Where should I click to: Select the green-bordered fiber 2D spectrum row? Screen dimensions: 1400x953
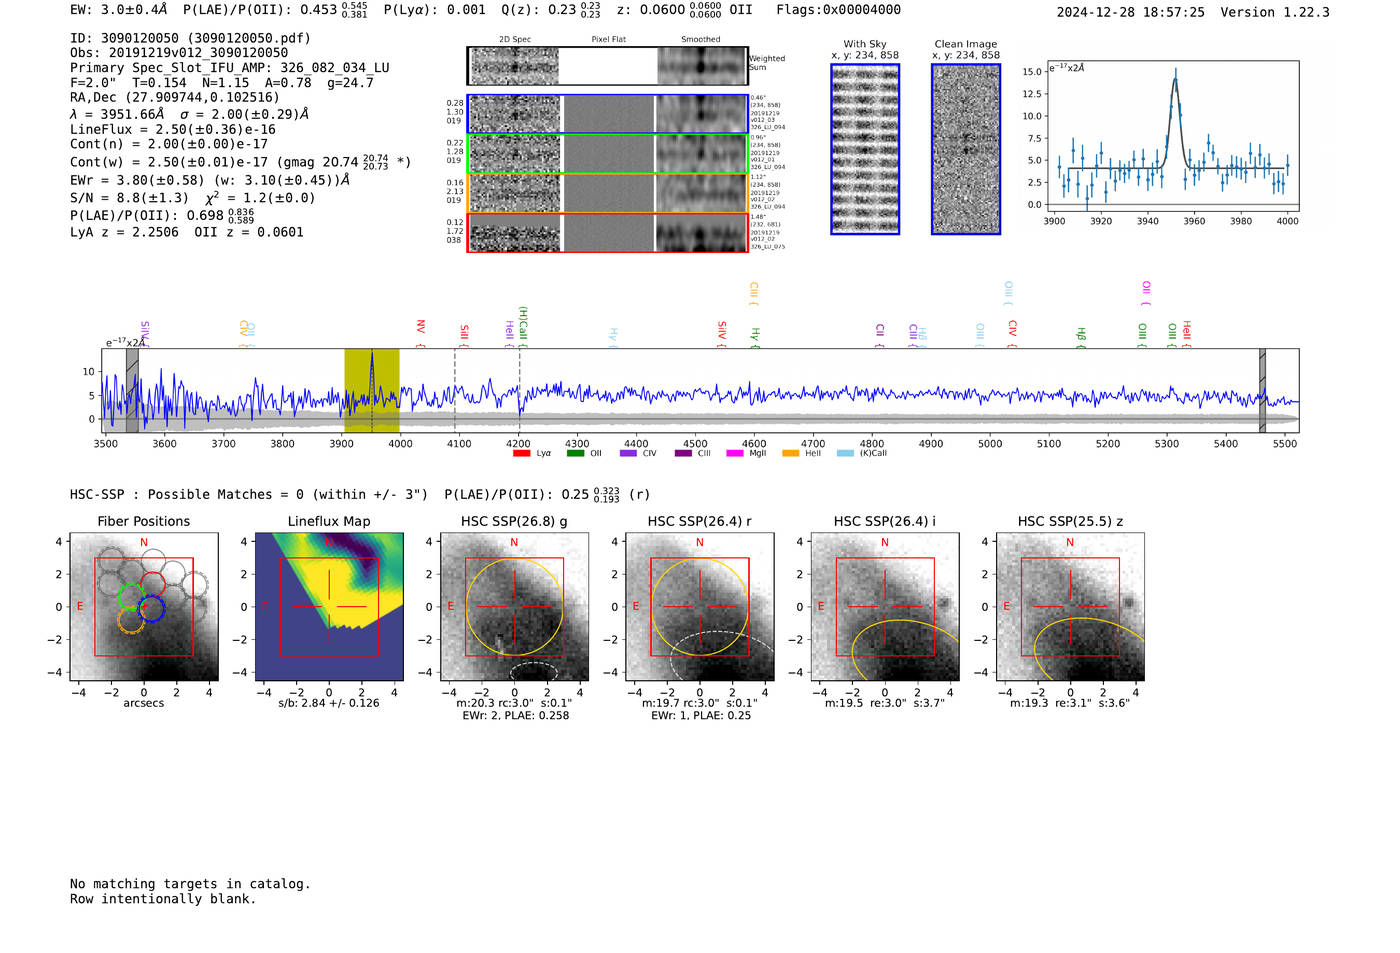click(x=607, y=154)
